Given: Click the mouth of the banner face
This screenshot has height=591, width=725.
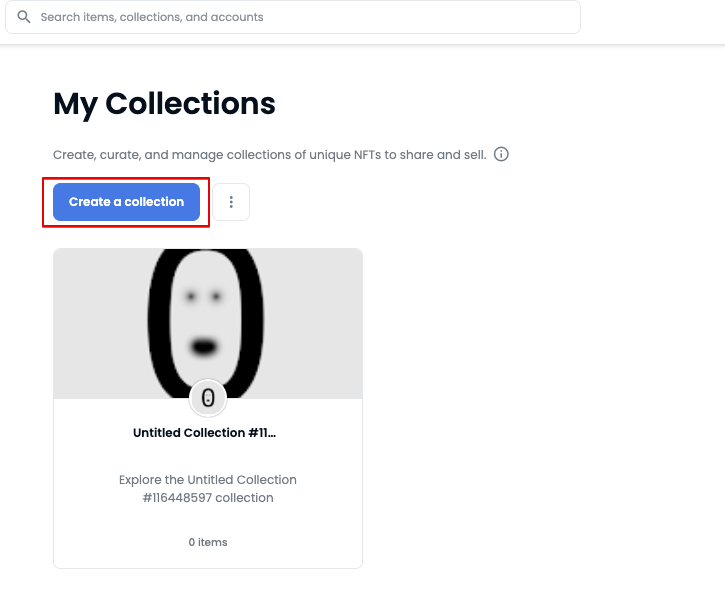Looking at the screenshot, I should tap(204, 346).
